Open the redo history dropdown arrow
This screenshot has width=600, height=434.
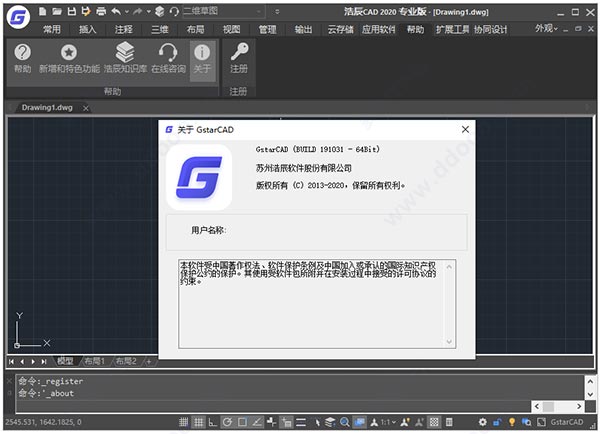pyautogui.click(x=148, y=12)
